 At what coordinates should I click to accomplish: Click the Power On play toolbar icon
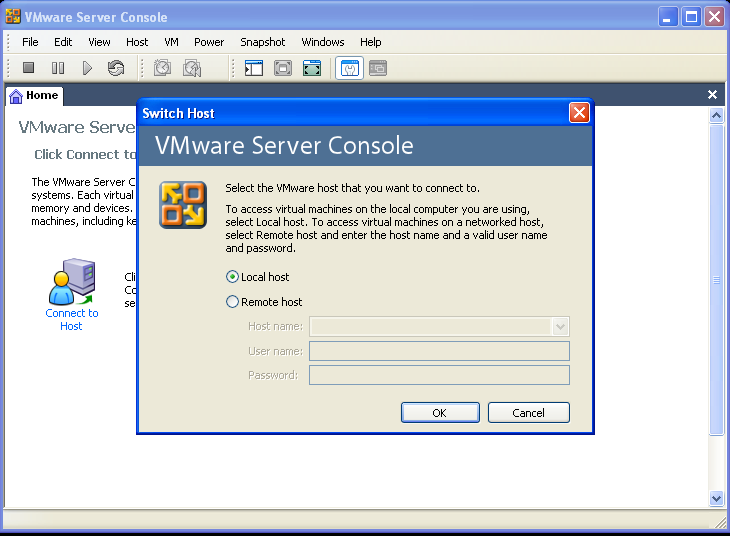click(x=87, y=68)
